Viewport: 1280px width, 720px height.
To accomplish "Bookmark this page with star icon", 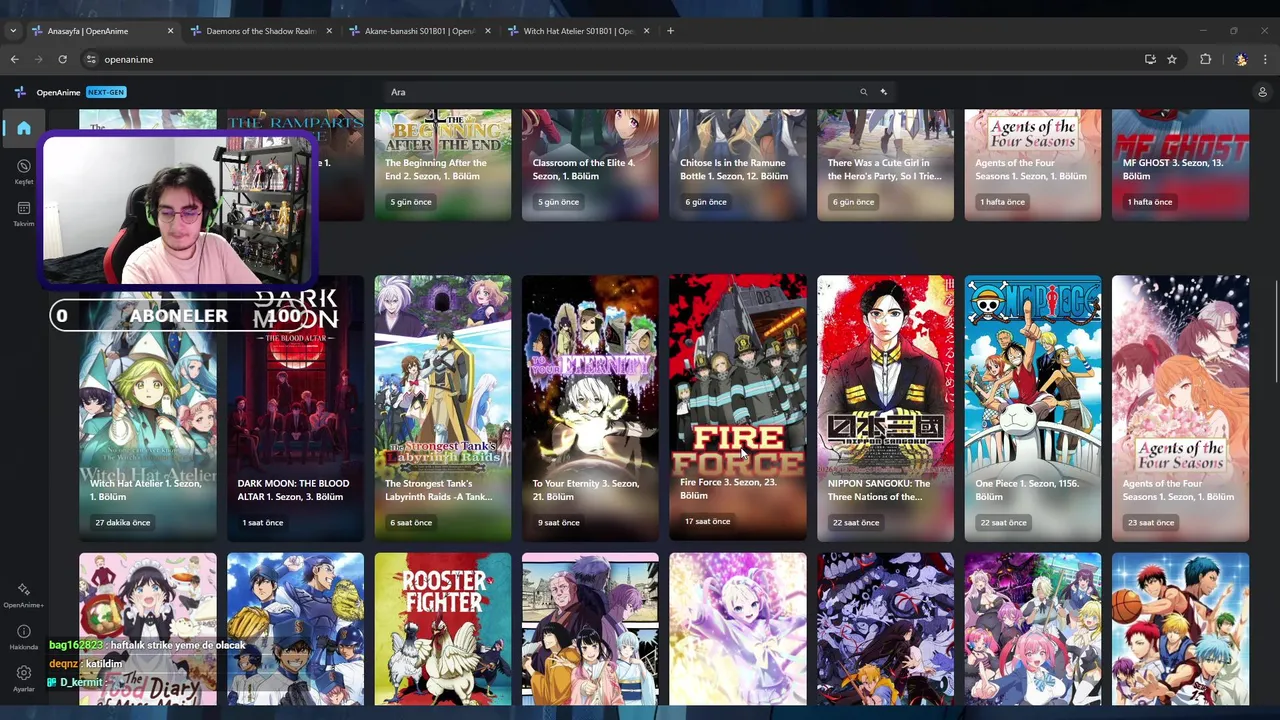I will click(1172, 59).
